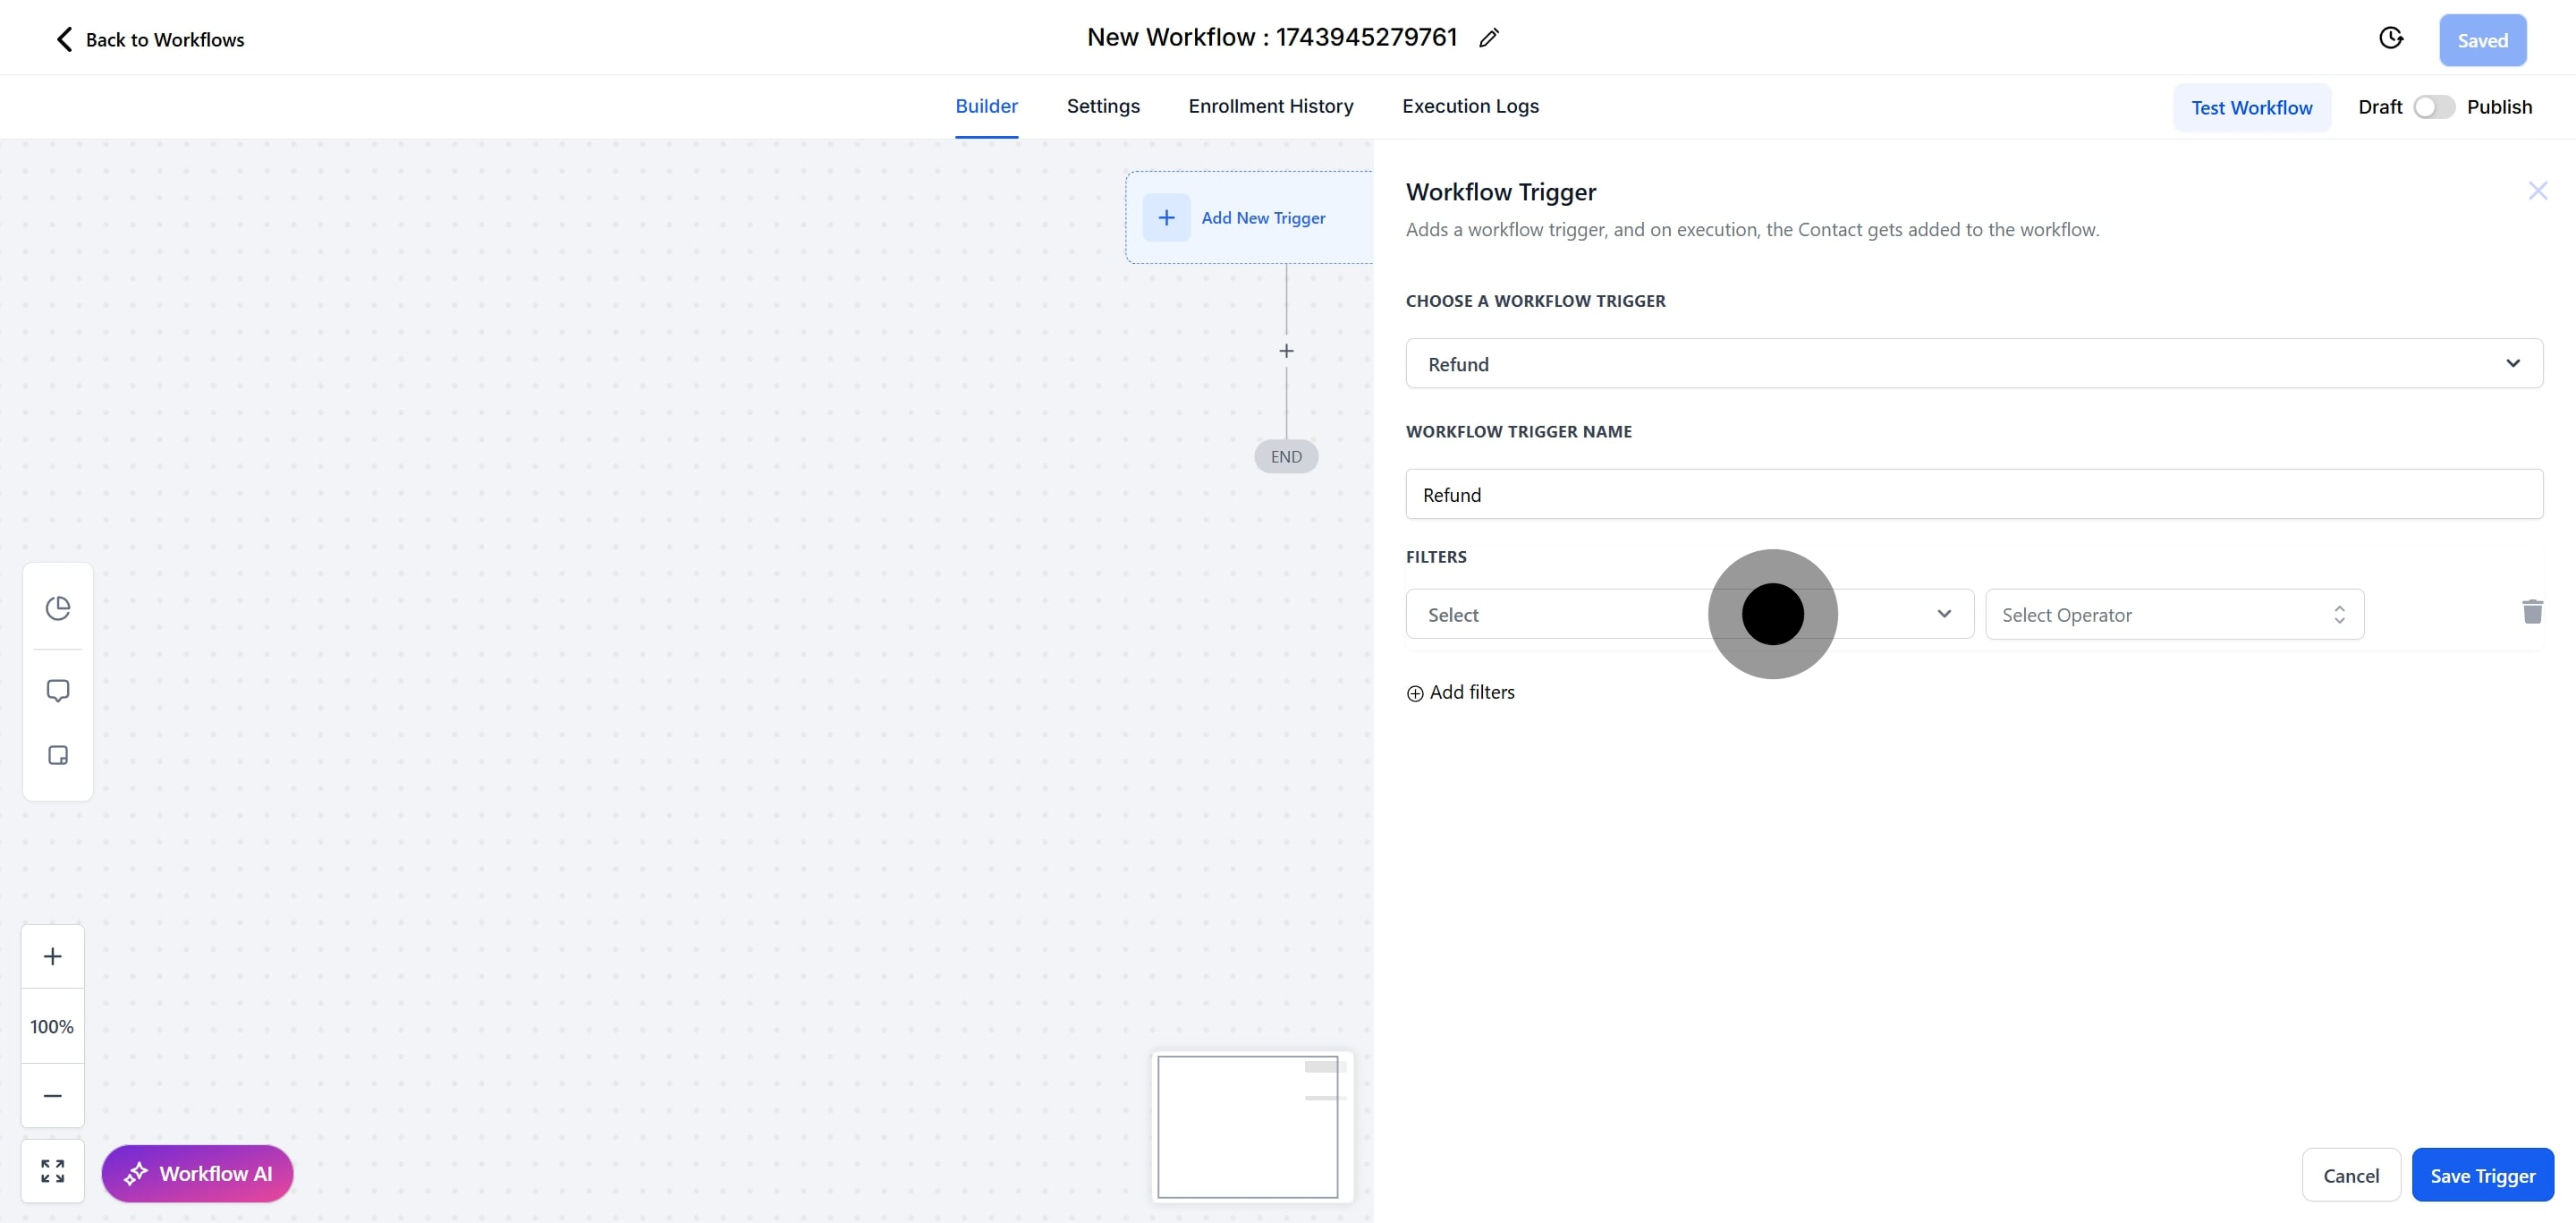Open the version history clock icon

pos(2390,38)
